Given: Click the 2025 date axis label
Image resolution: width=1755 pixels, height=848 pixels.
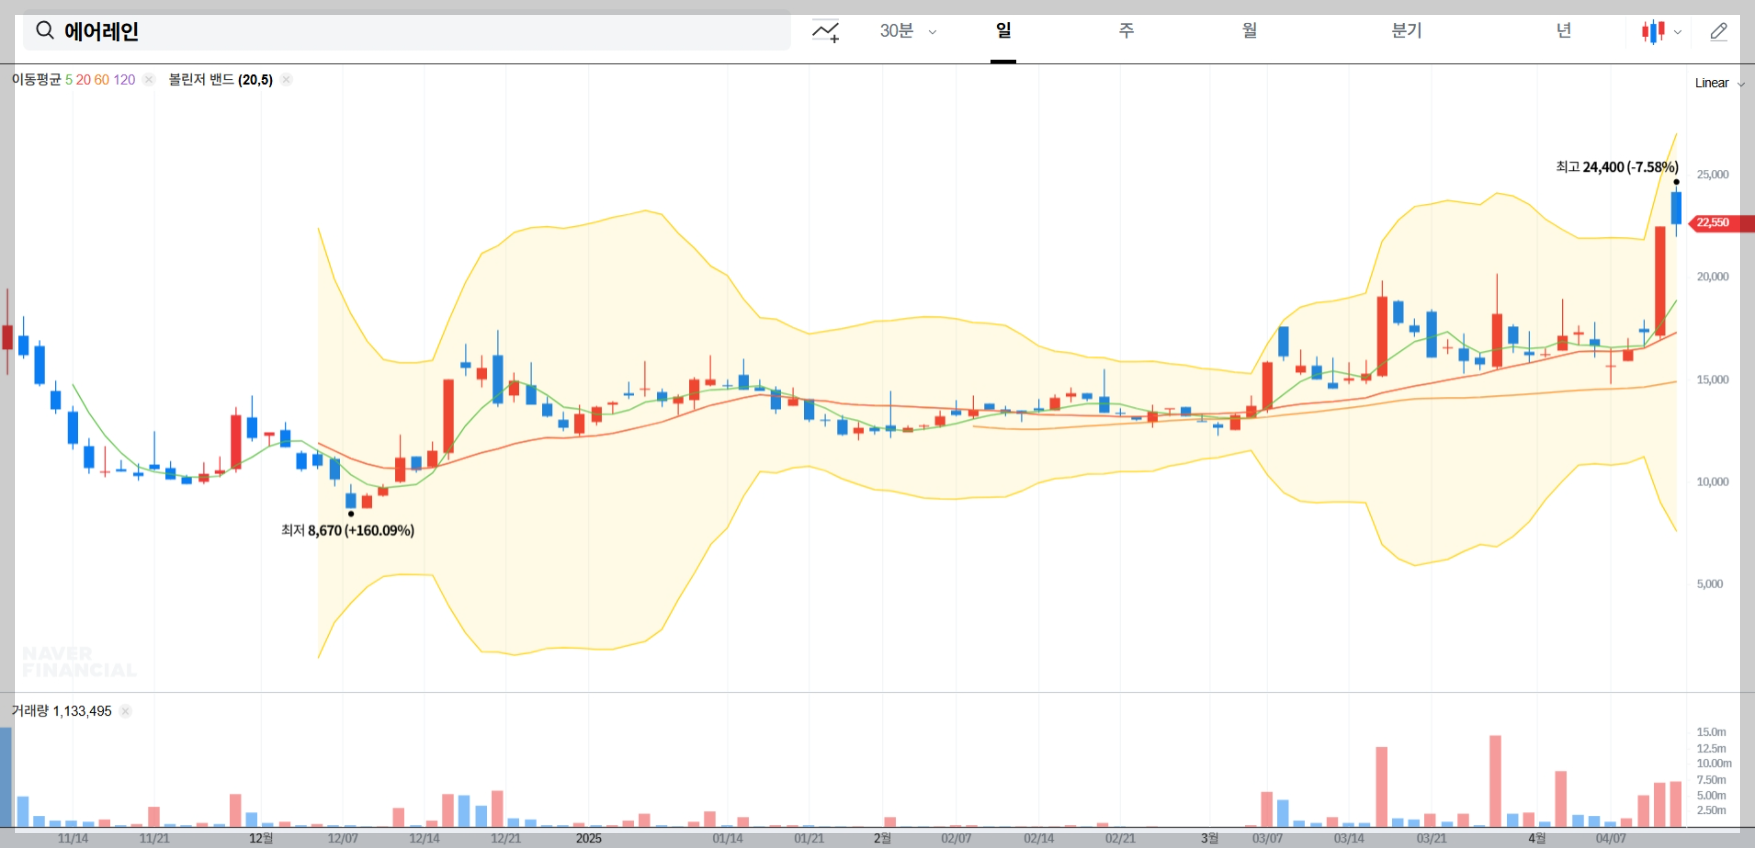Looking at the screenshot, I should click(588, 838).
